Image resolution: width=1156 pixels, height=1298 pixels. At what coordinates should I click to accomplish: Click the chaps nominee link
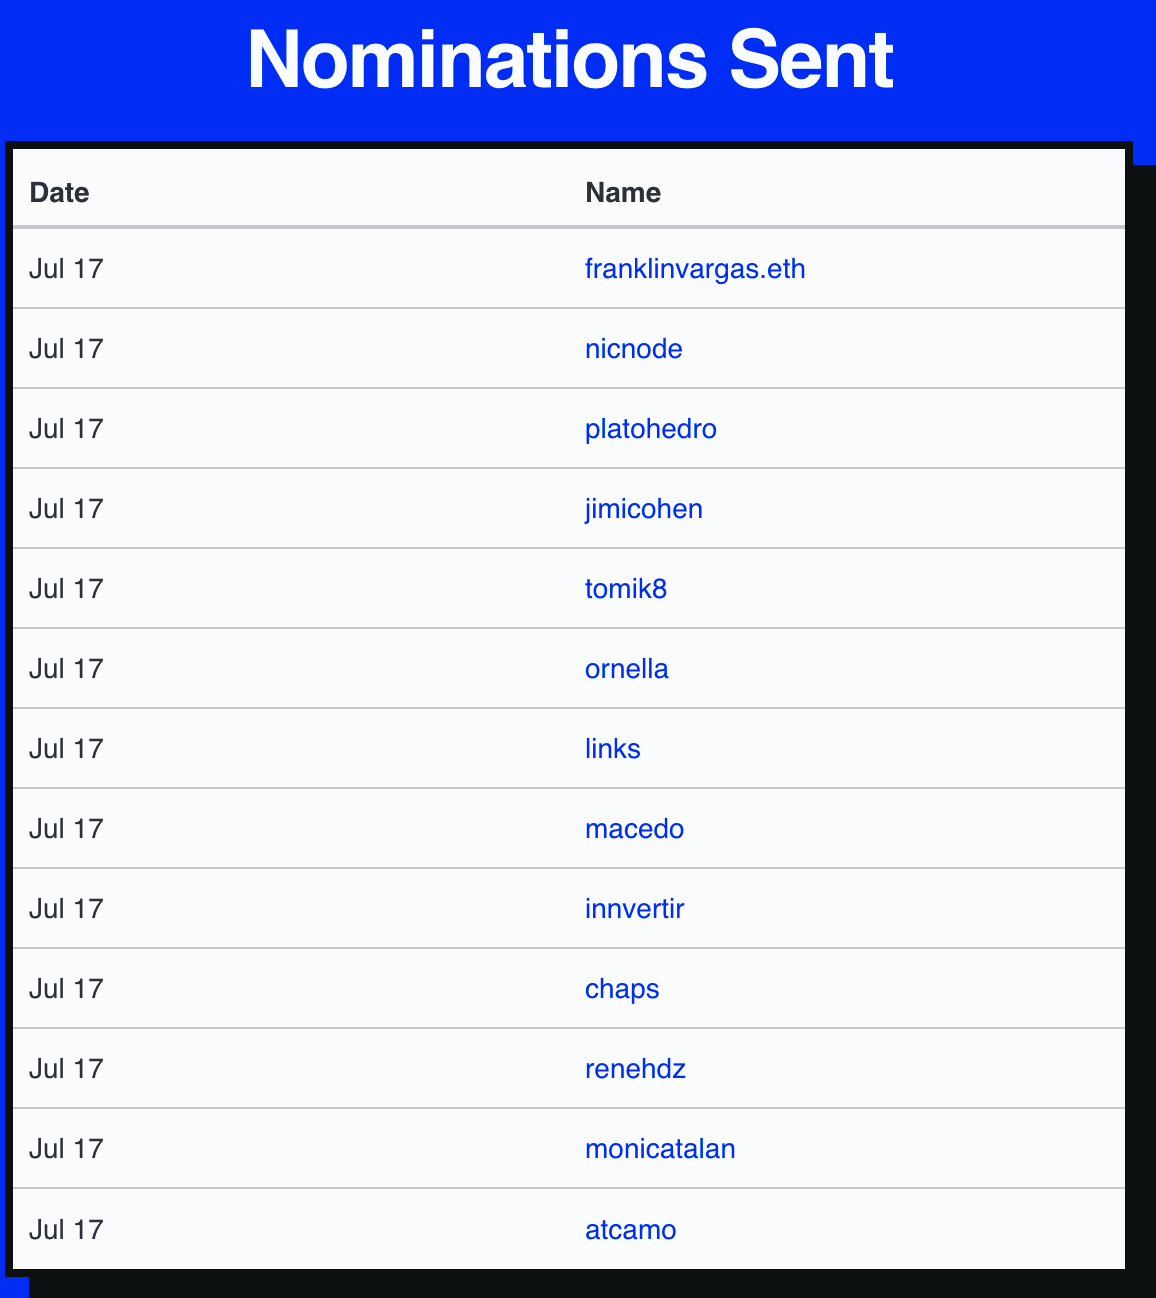coord(622,989)
